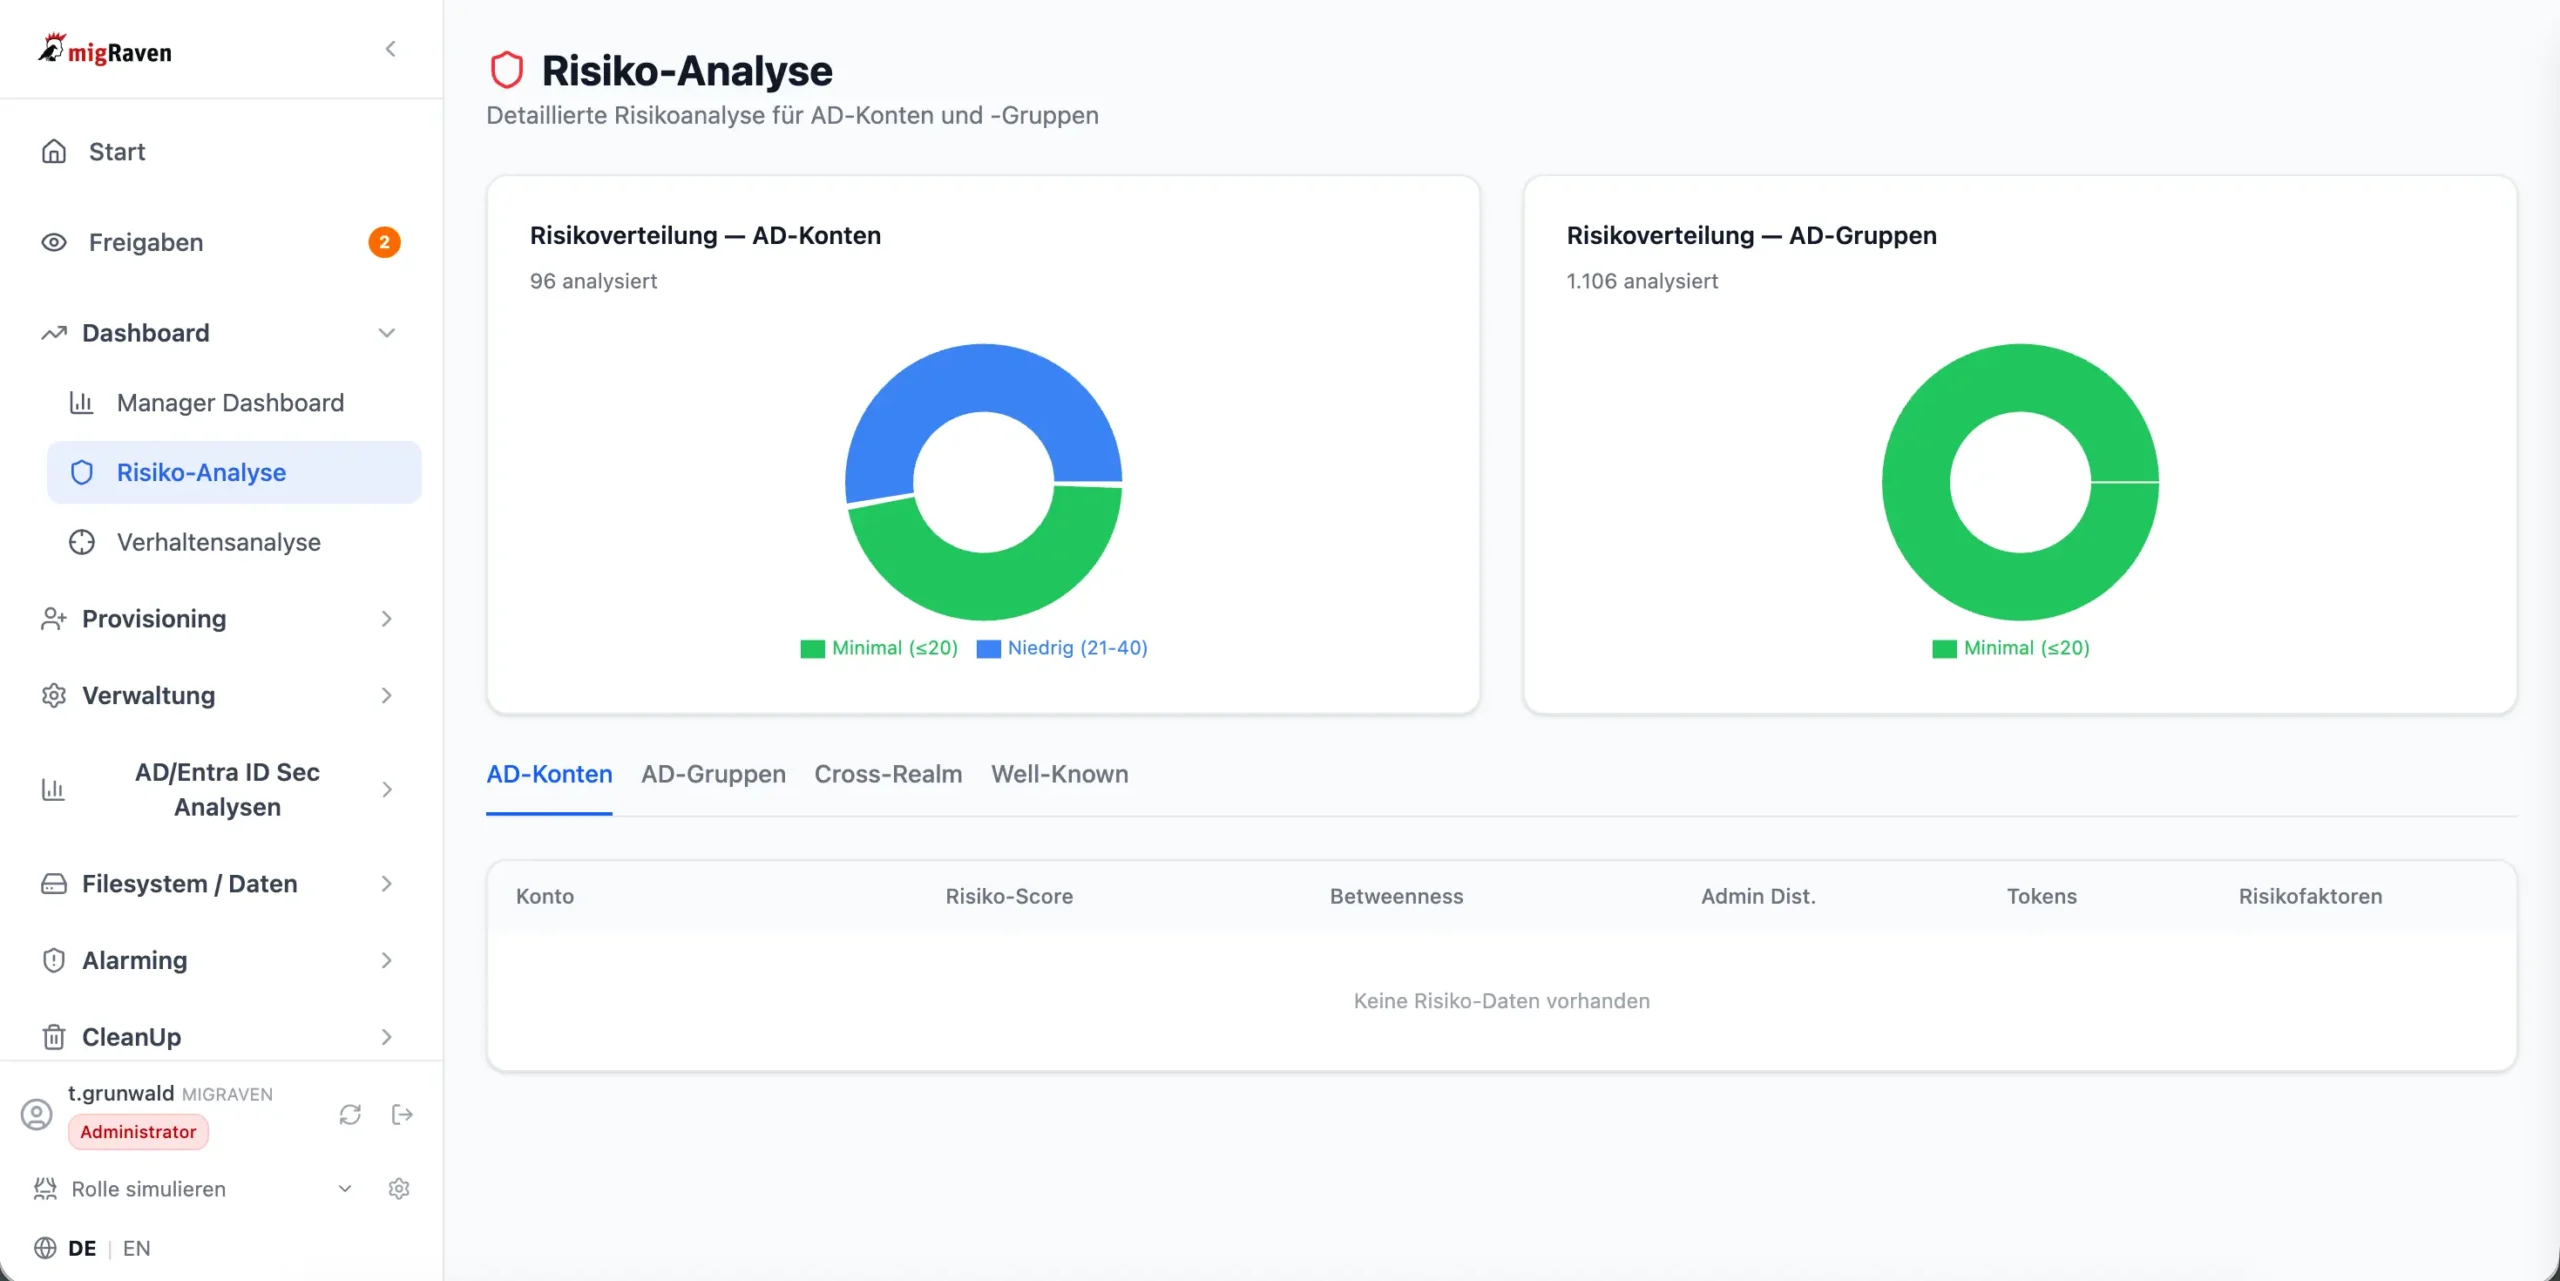Image resolution: width=2560 pixels, height=1281 pixels.
Task: Open the Rolle simulieren dropdown
Action: tap(344, 1188)
